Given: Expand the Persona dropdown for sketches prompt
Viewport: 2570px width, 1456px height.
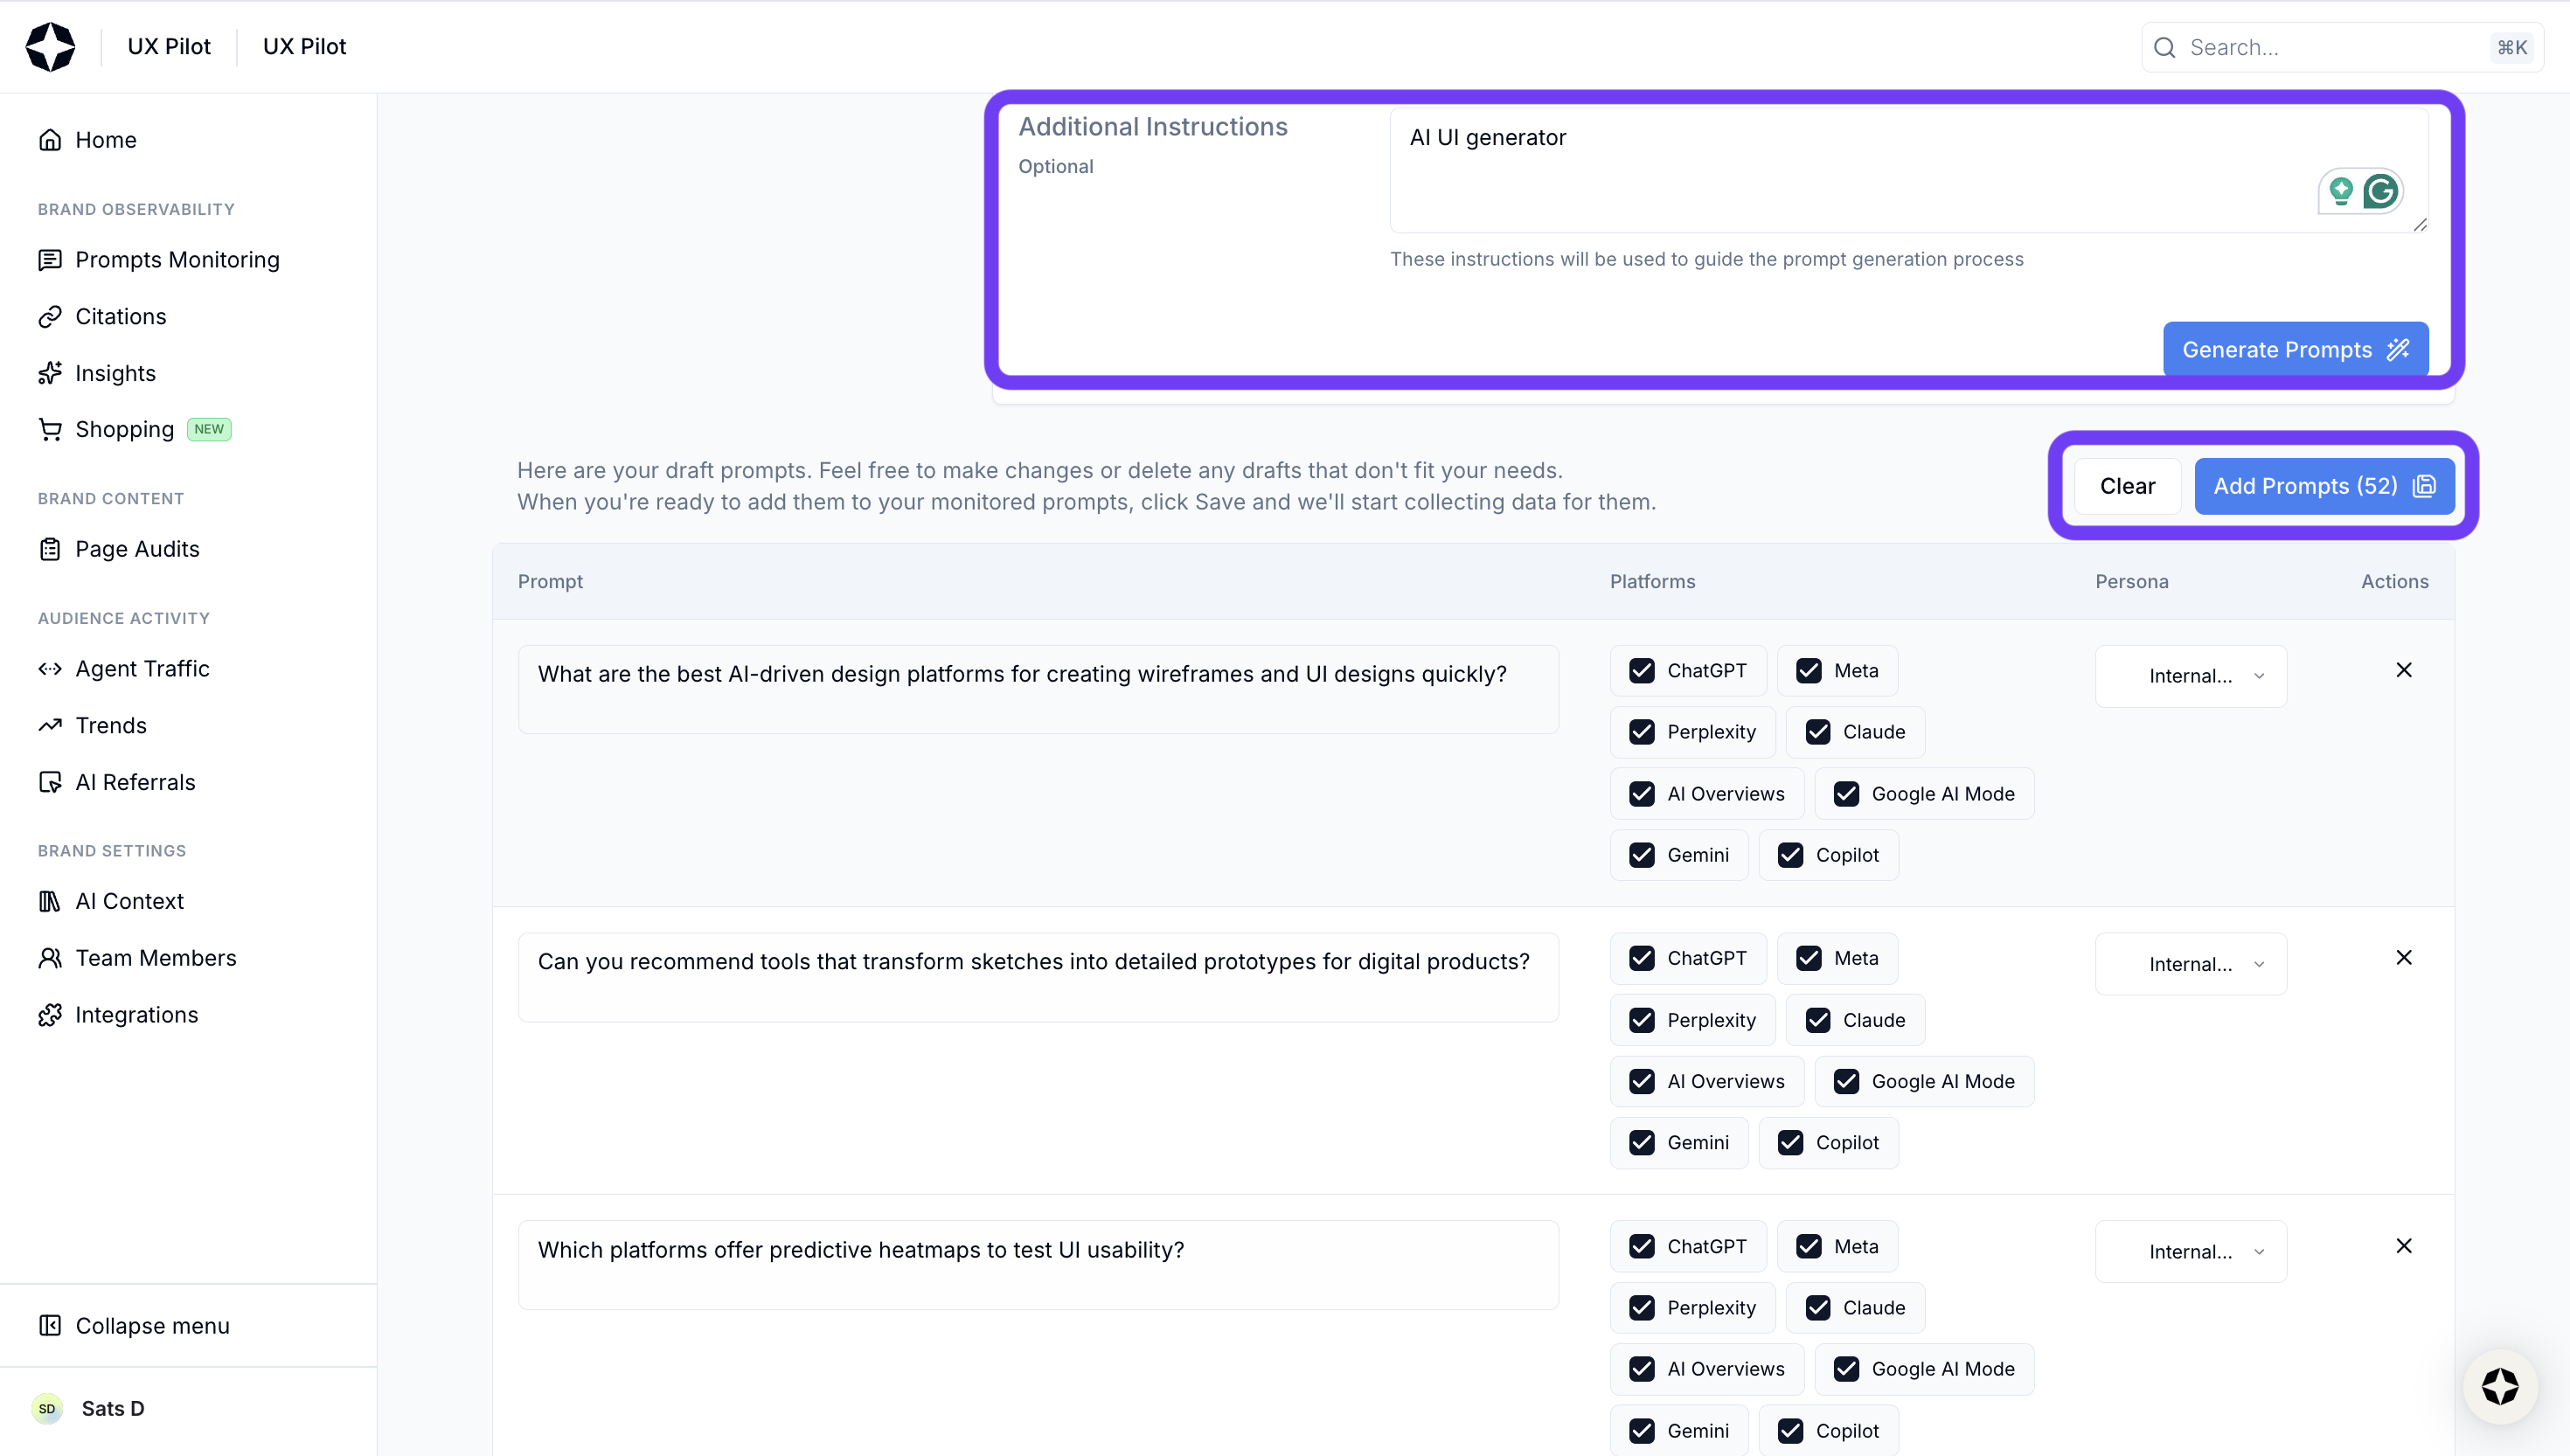Looking at the screenshot, I should click(2190, 964).
